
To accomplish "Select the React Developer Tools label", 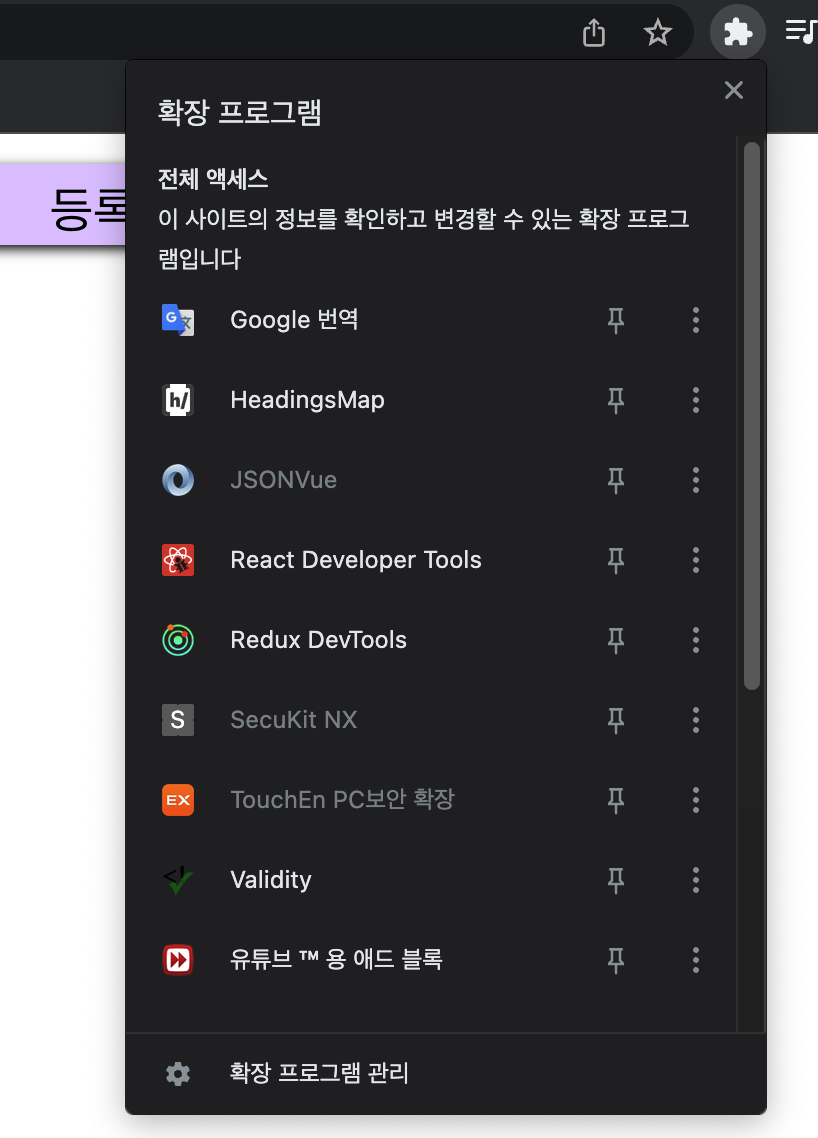I will [356, 560].
